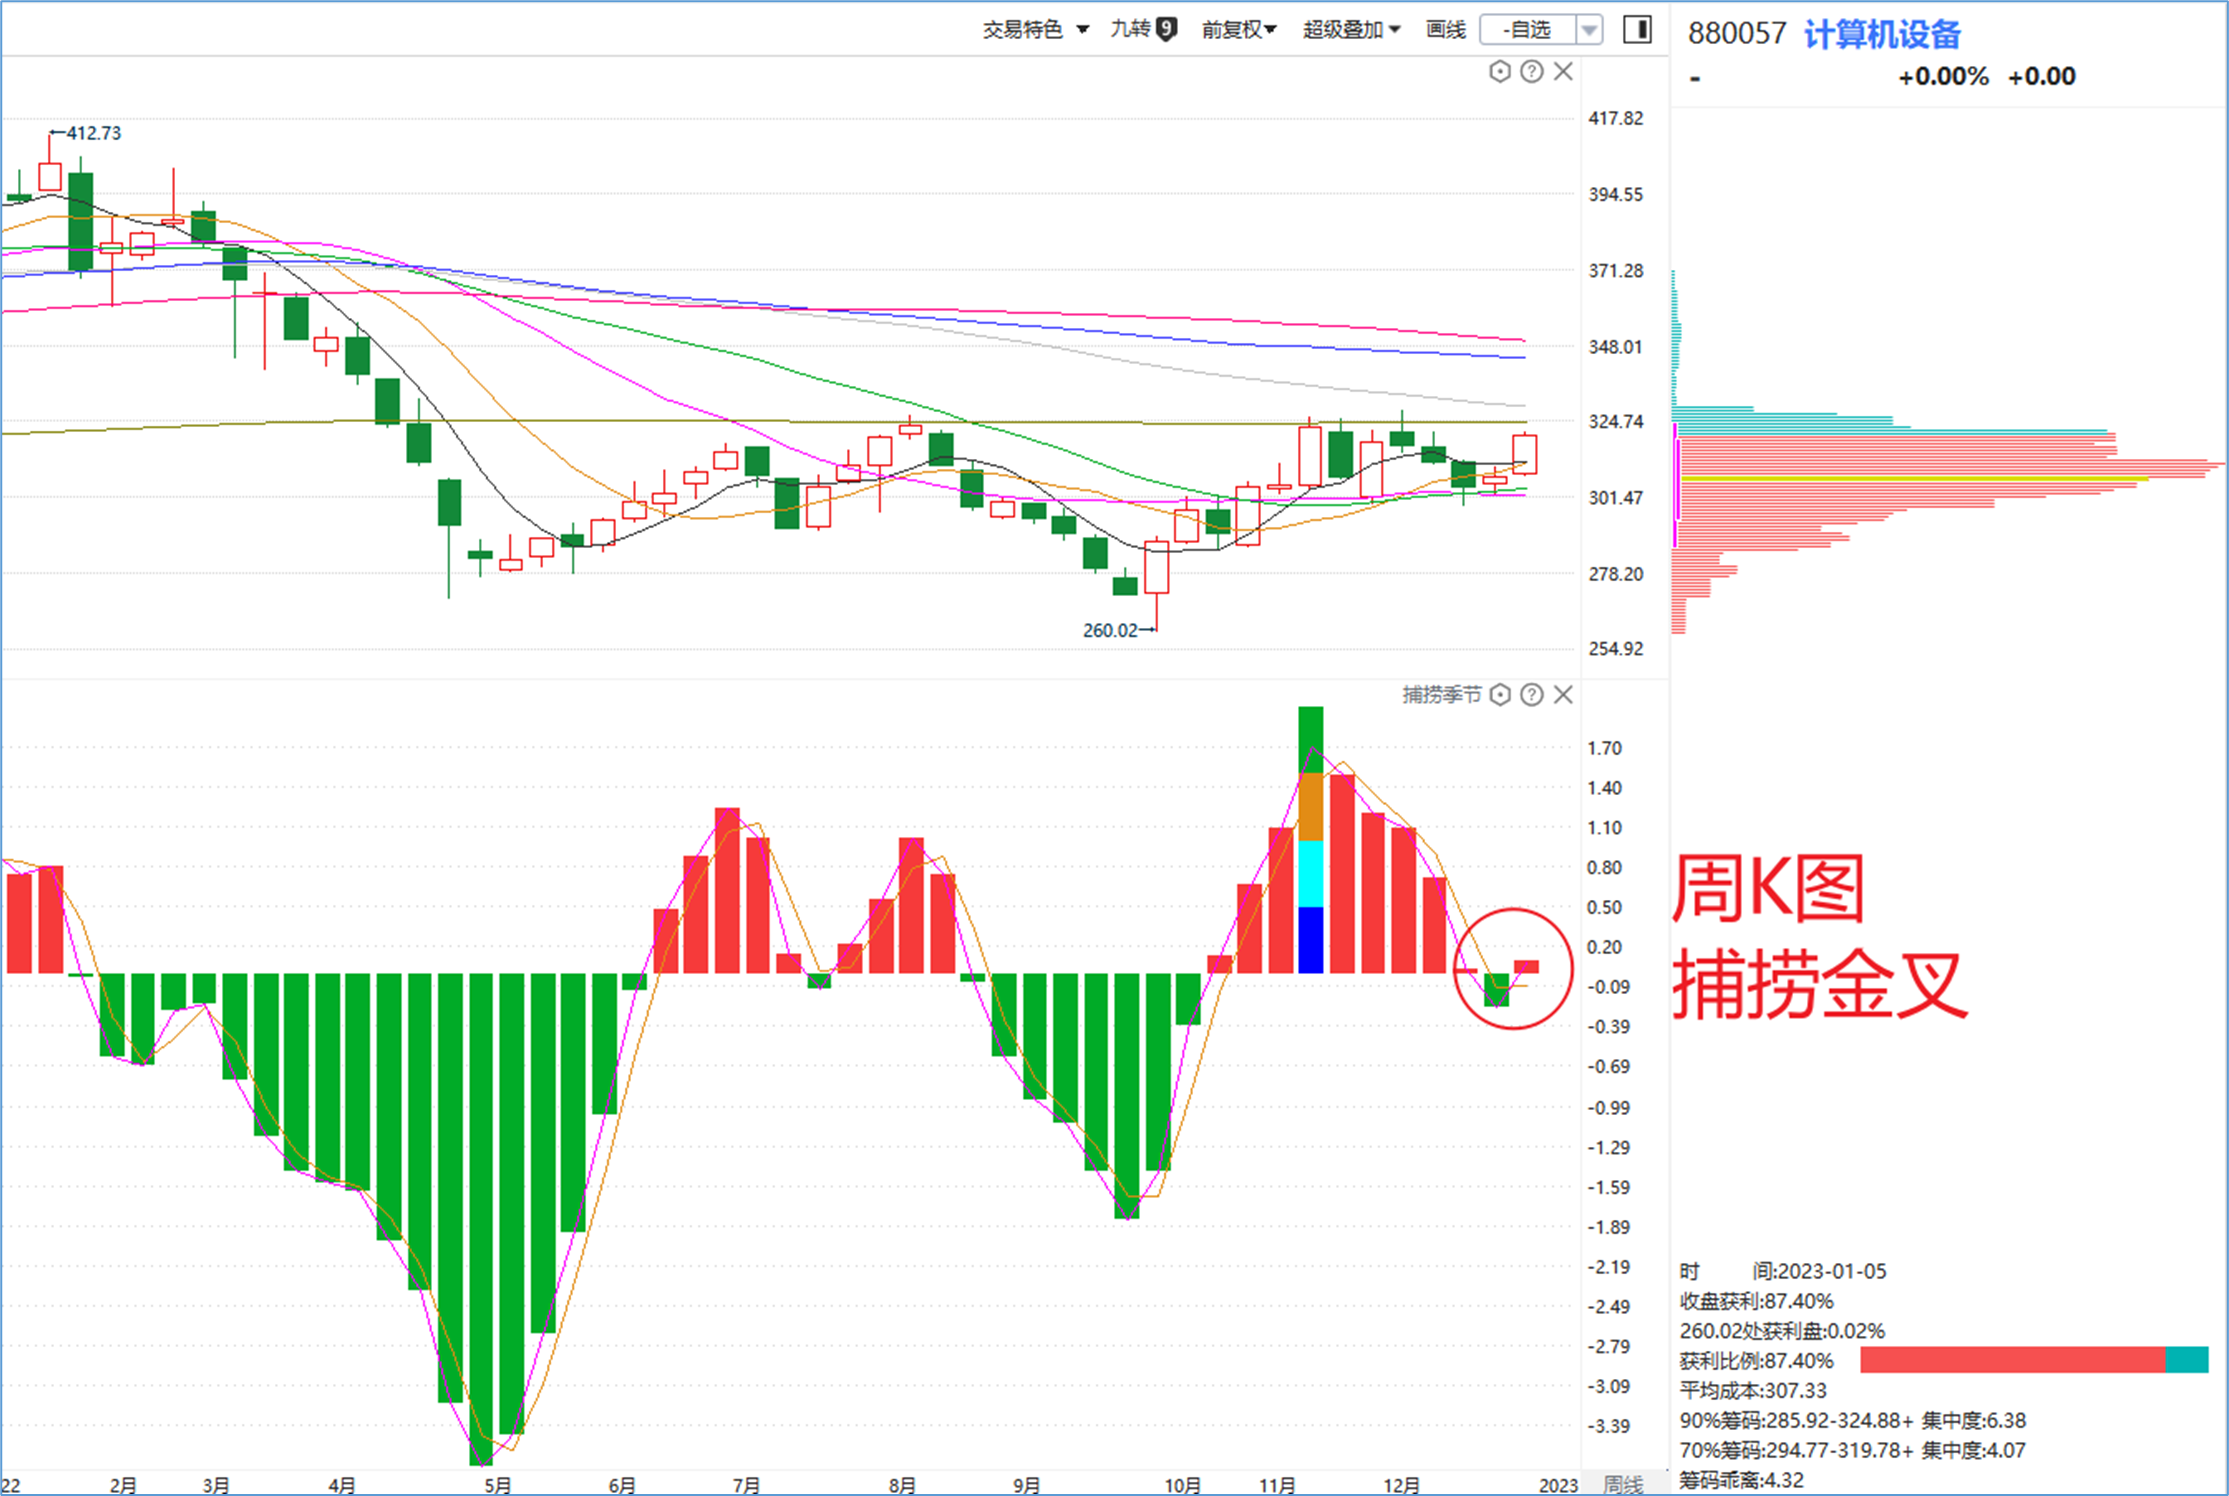Expand the 超级叠加 overlay dropdown

[1351, 30]
